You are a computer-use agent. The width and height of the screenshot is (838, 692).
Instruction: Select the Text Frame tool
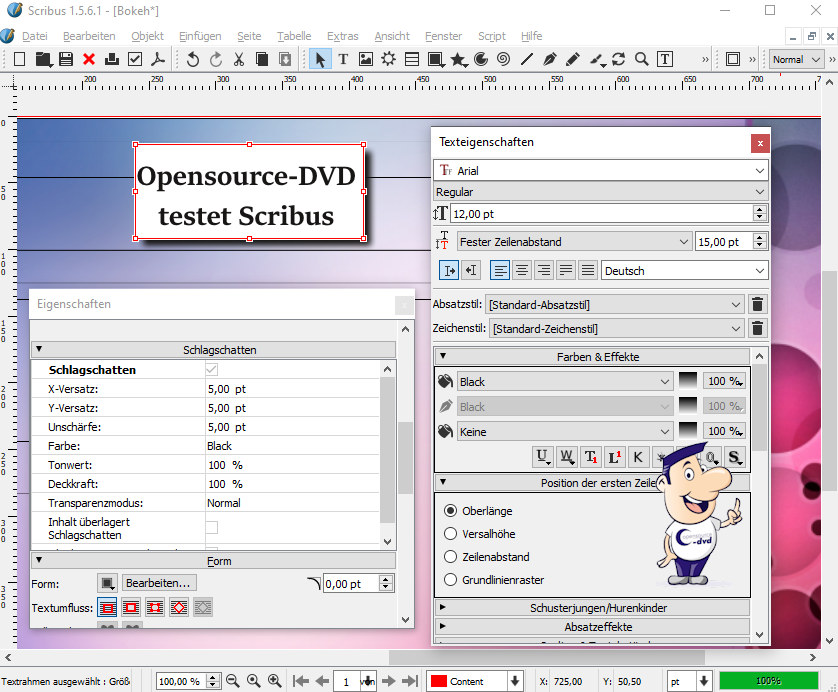[x=343, y=59]
